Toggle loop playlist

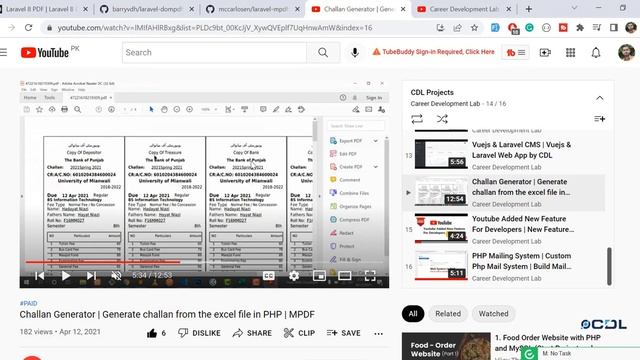pos(417,119)
